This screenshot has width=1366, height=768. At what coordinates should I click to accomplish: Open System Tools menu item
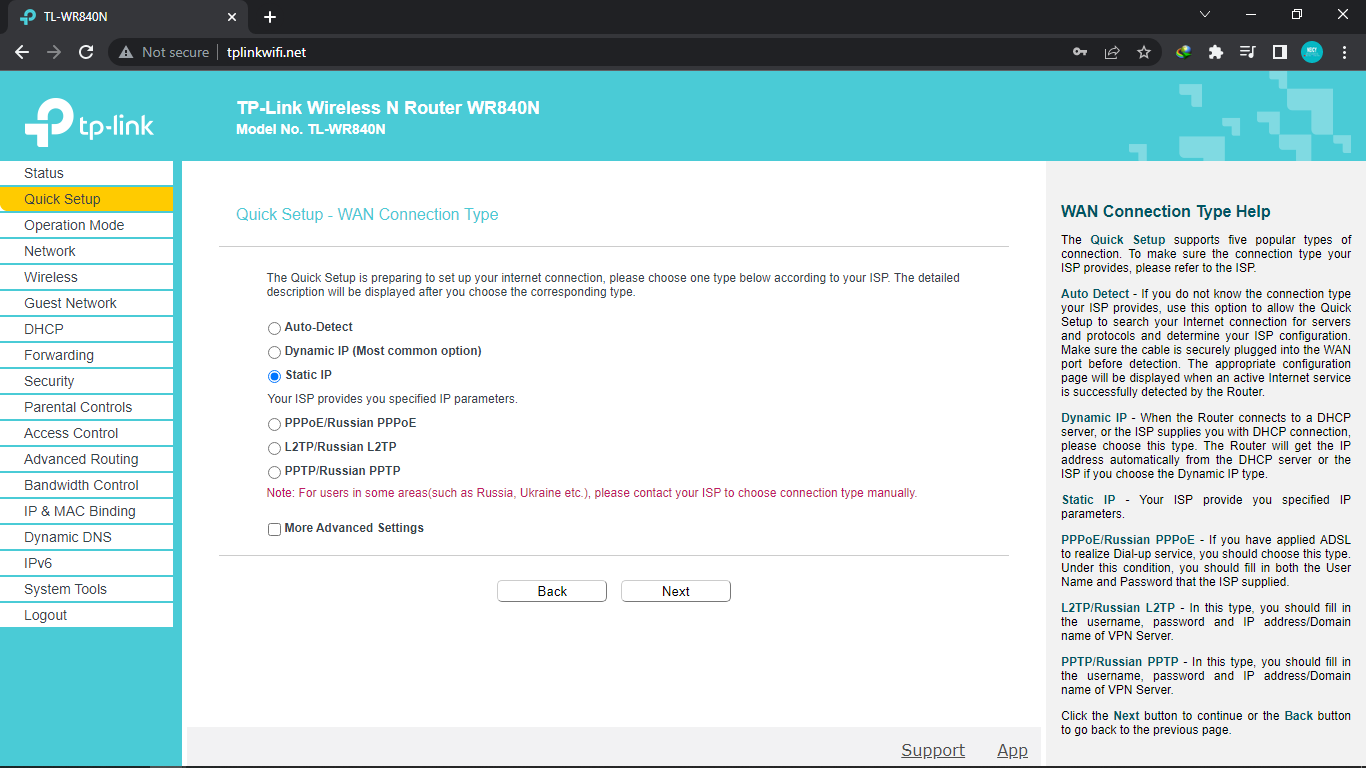coord(86,589)
